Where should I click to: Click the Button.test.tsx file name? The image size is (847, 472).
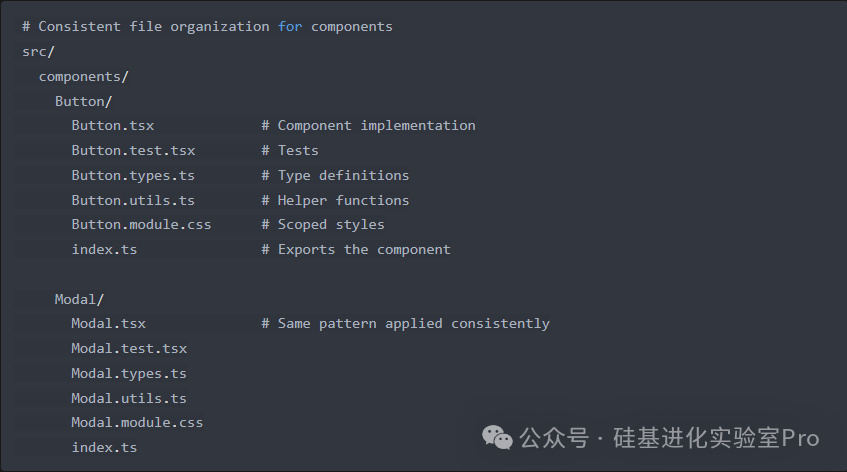tap(133, 150)
